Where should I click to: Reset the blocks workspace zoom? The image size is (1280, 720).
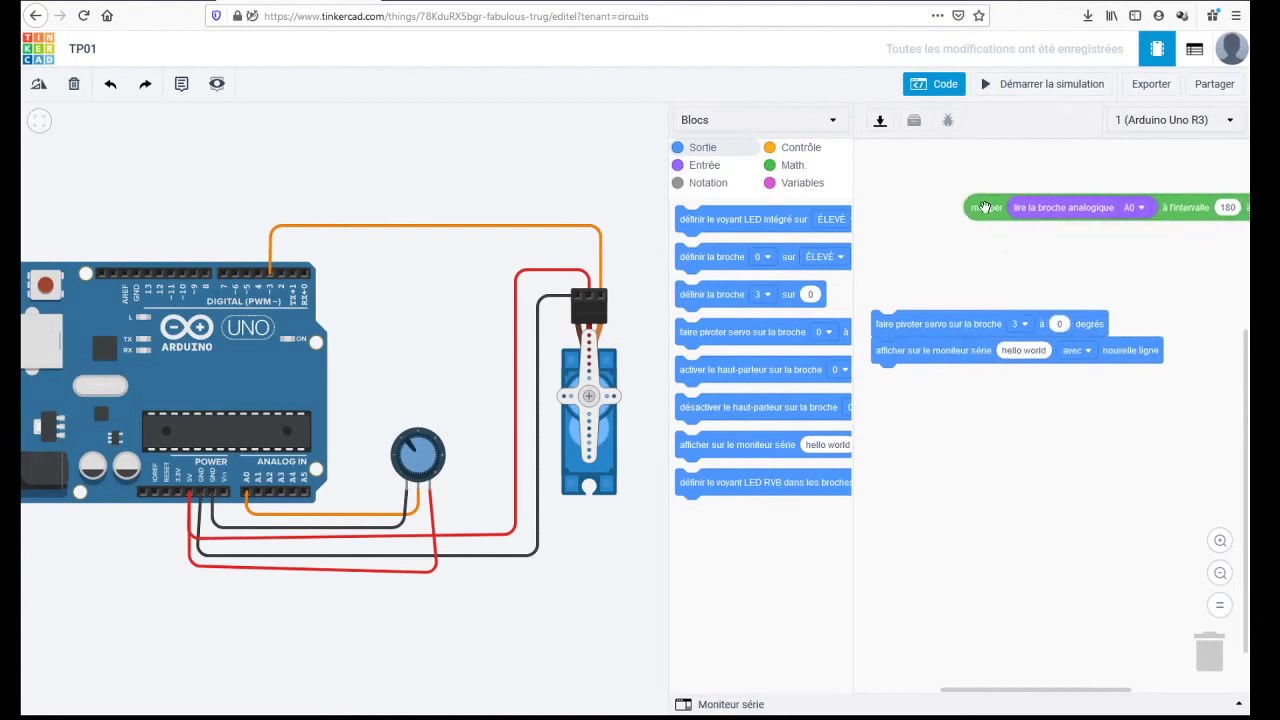(x=1220, y=605)
